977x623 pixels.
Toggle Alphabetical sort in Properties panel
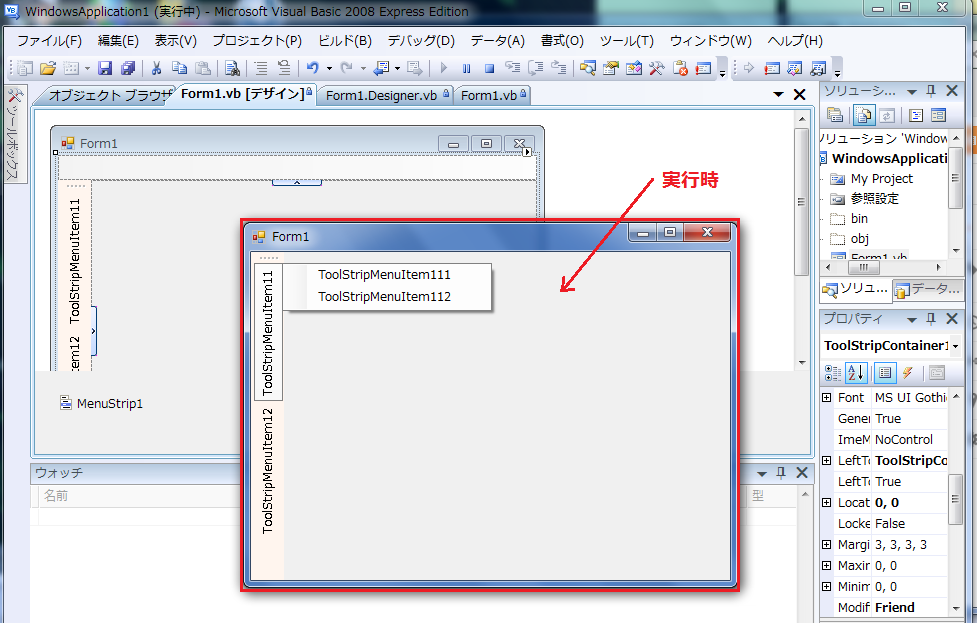tap(856, 373)
